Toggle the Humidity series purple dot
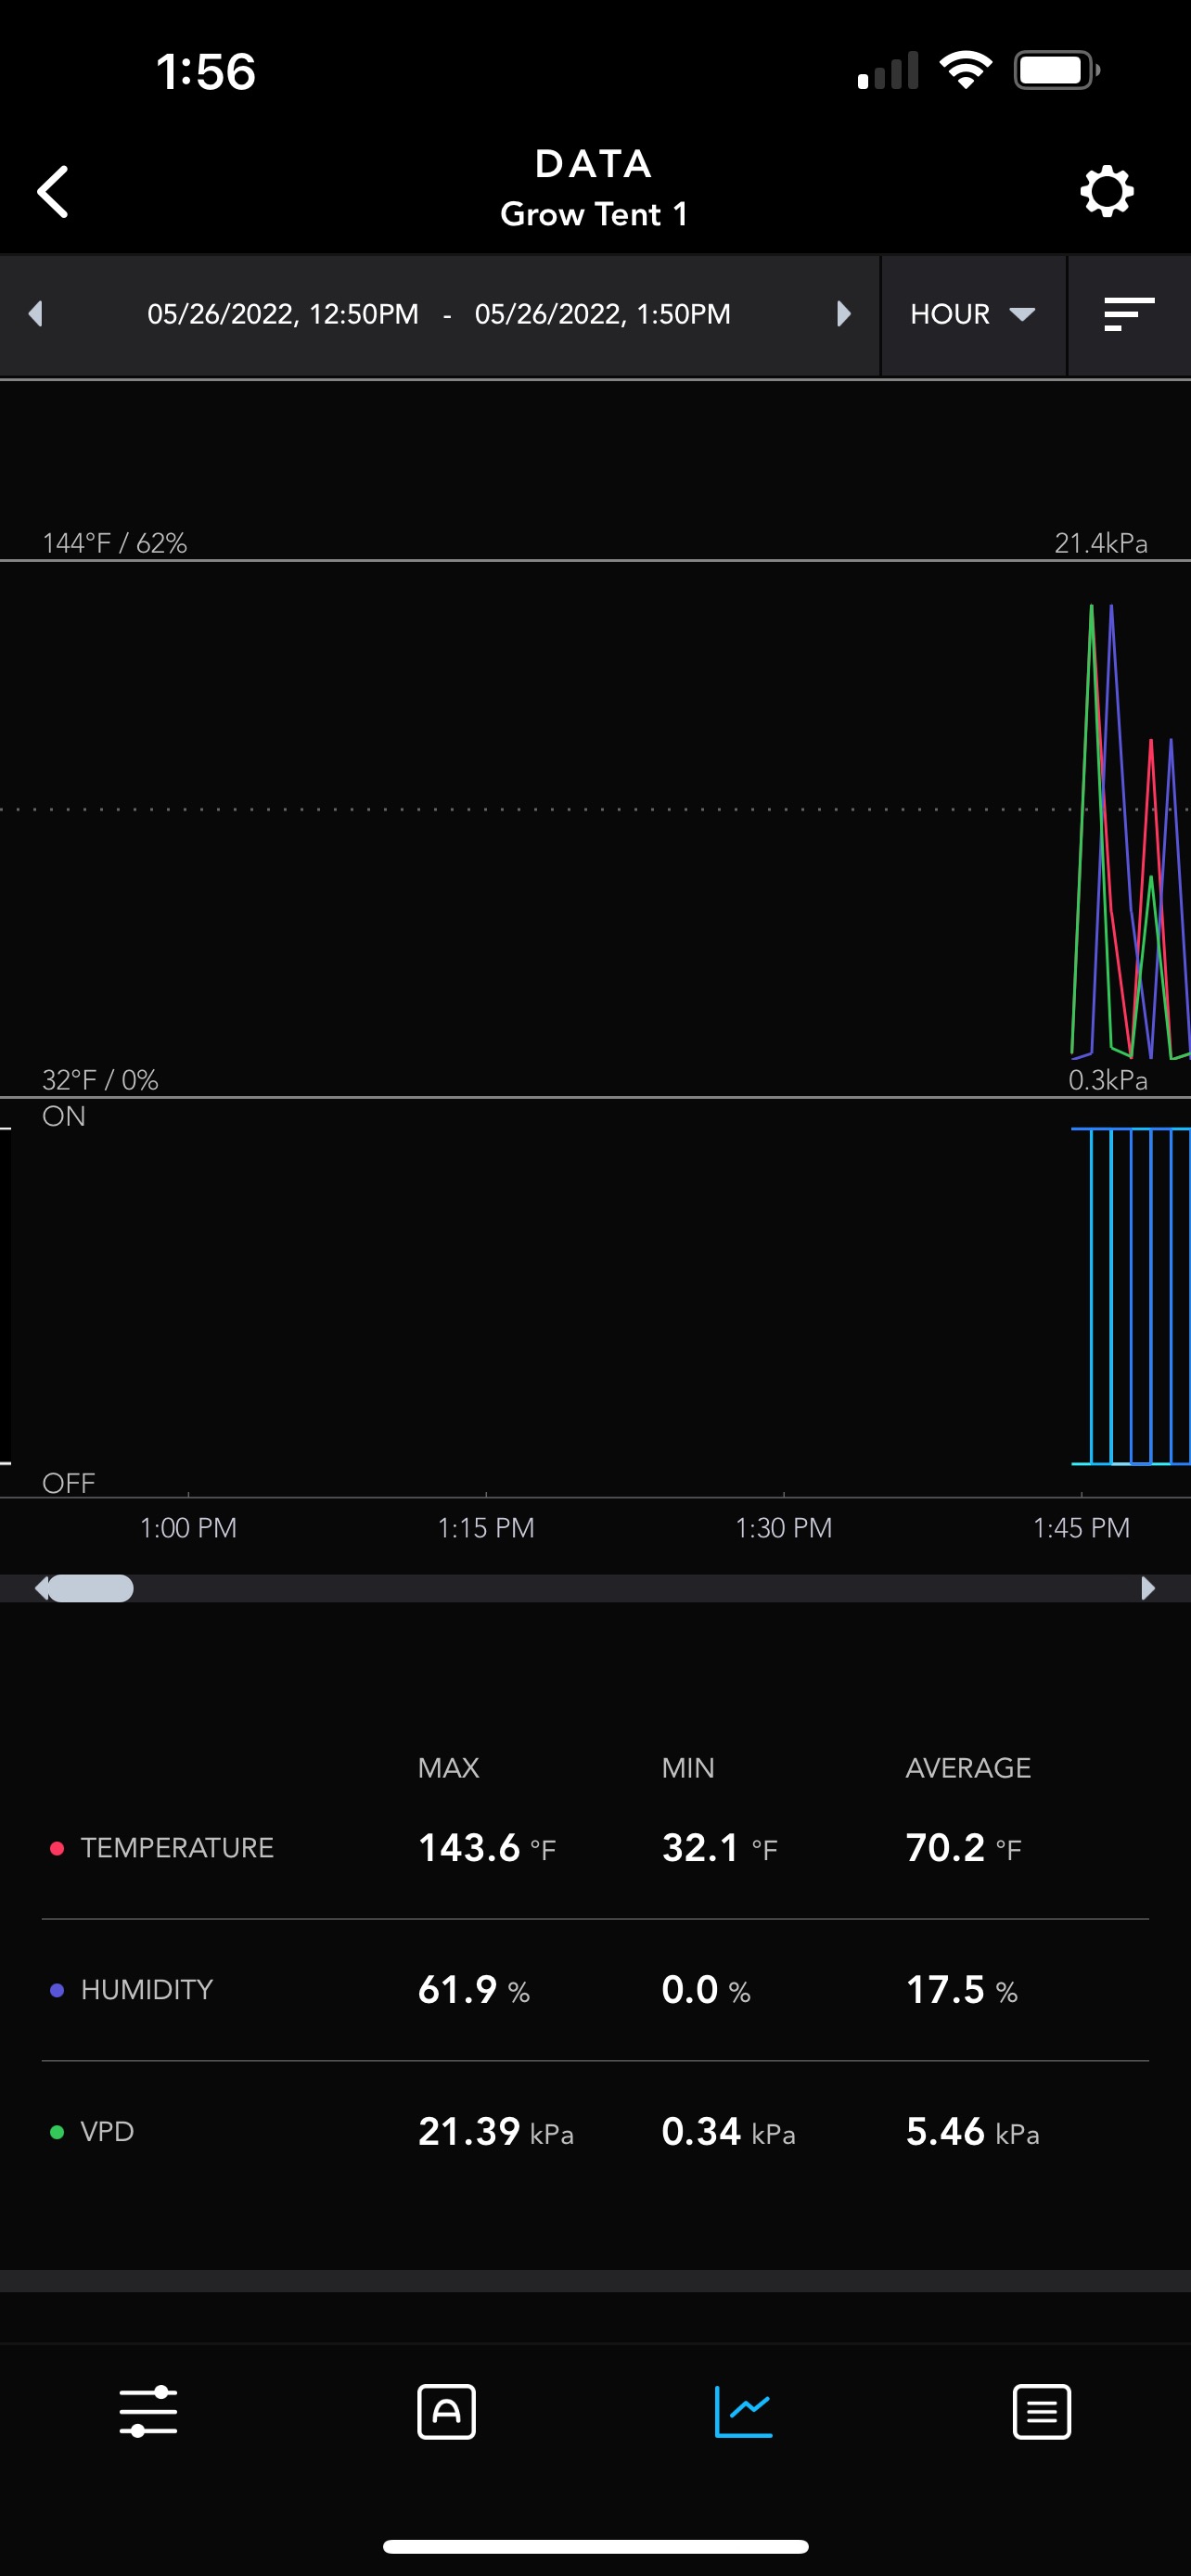This screenshot has height=2576, width=1191. (58, 1990)
